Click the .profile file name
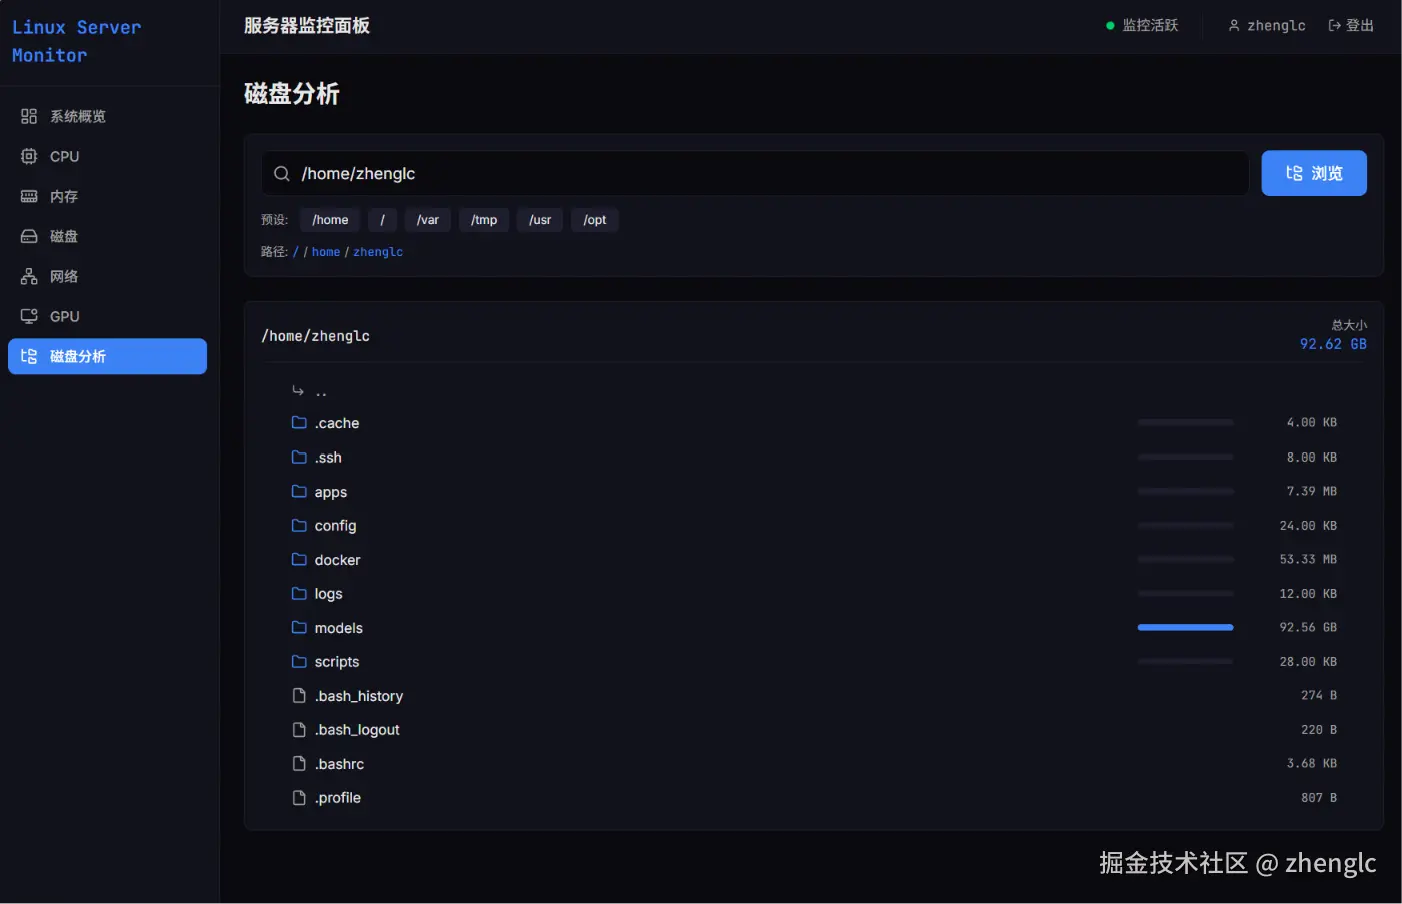Screen dimensions: 1402x904 coord(338,798)
